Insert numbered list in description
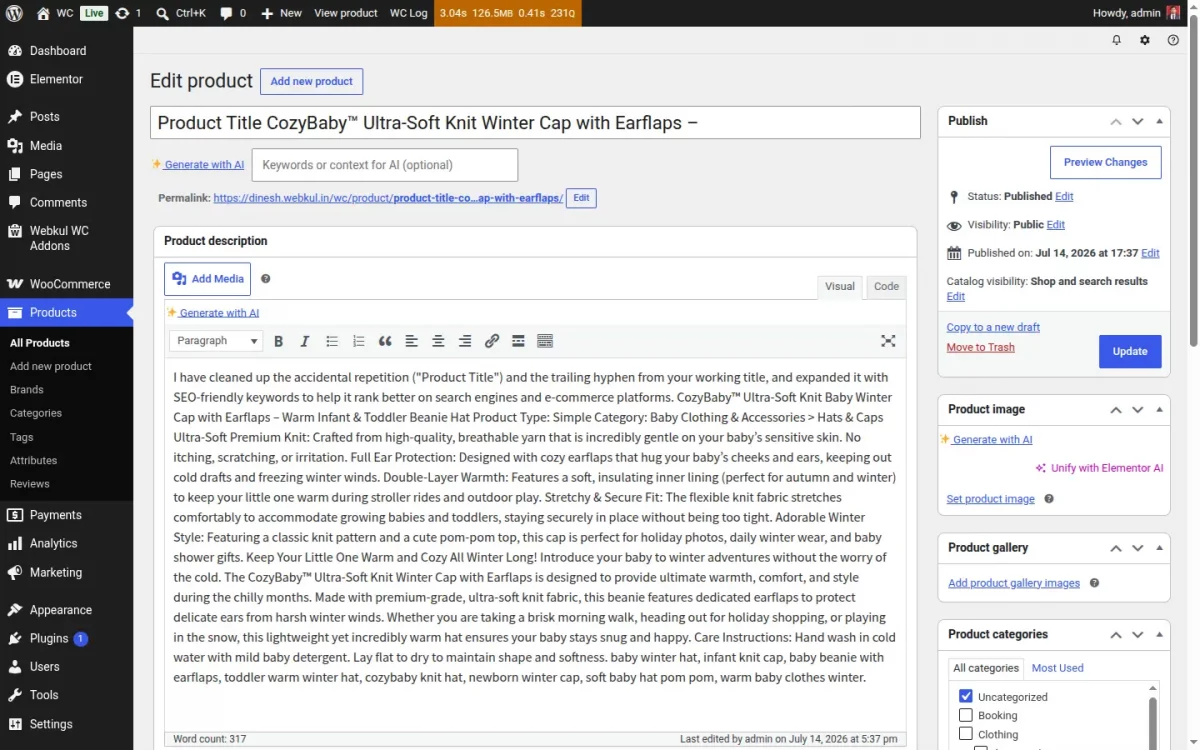The height and width of the screenshot is (750, 1200). pyautogui.click(x=359, y=341)
